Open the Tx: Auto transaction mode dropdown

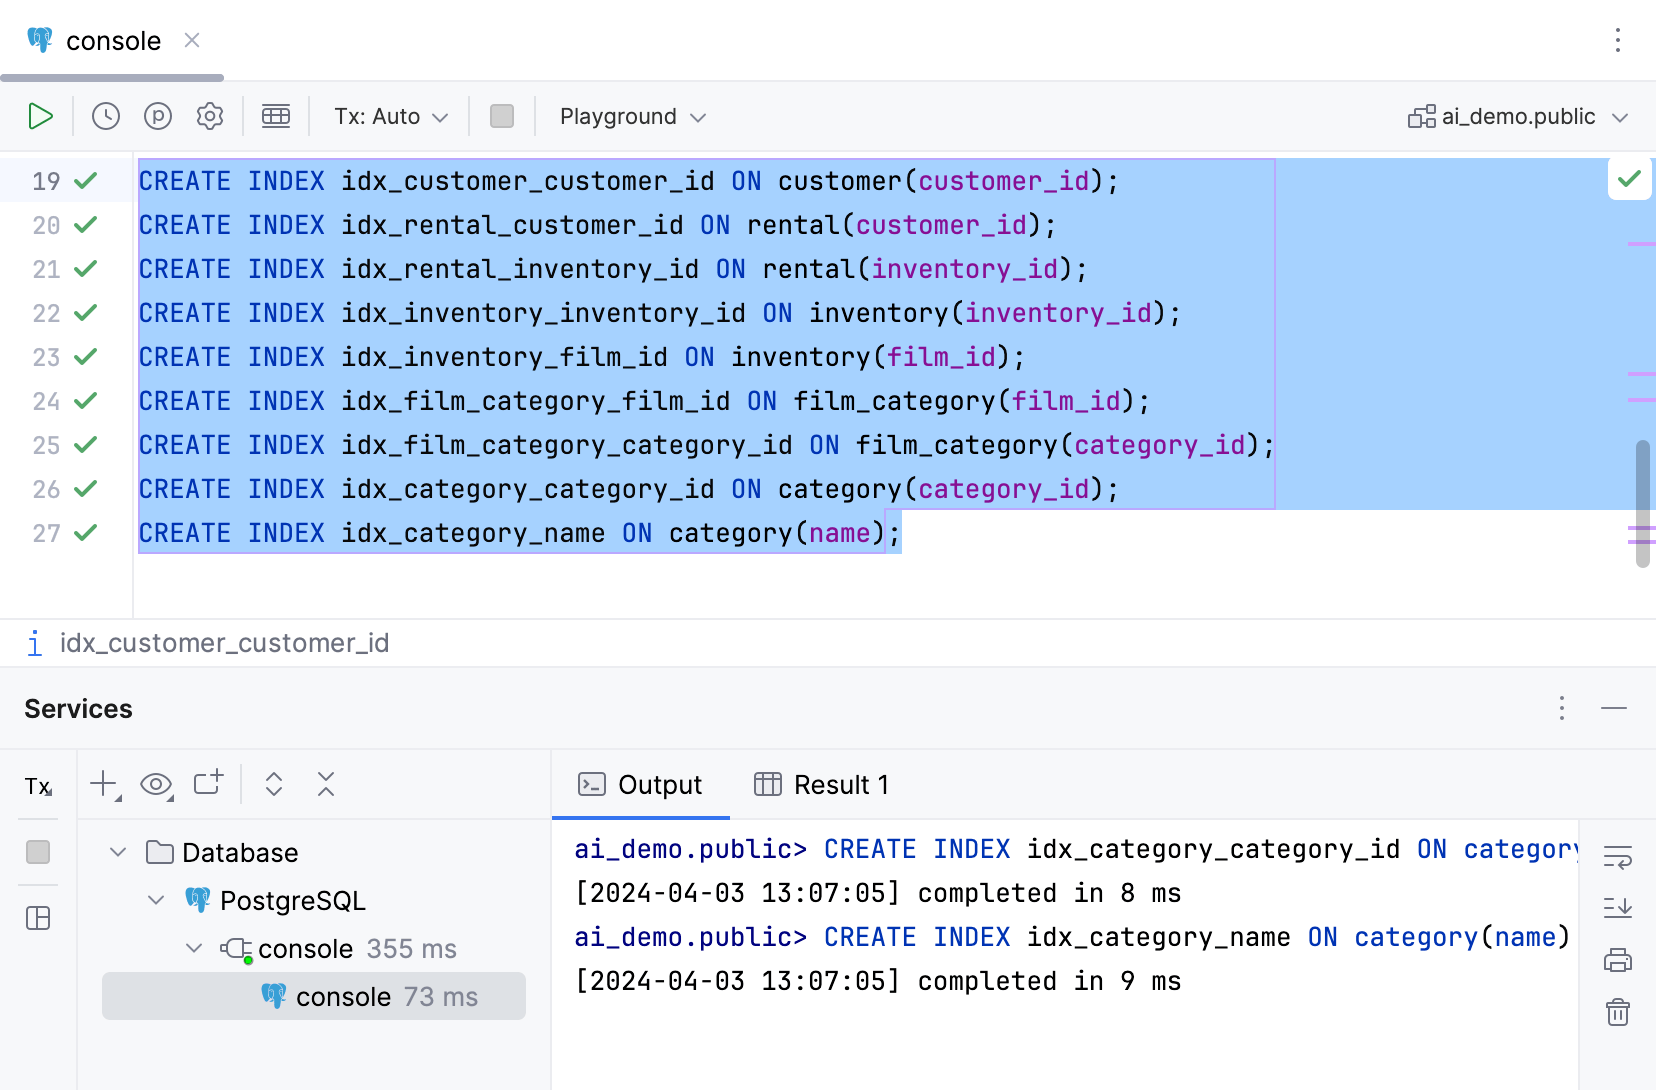tap(391, 117)
